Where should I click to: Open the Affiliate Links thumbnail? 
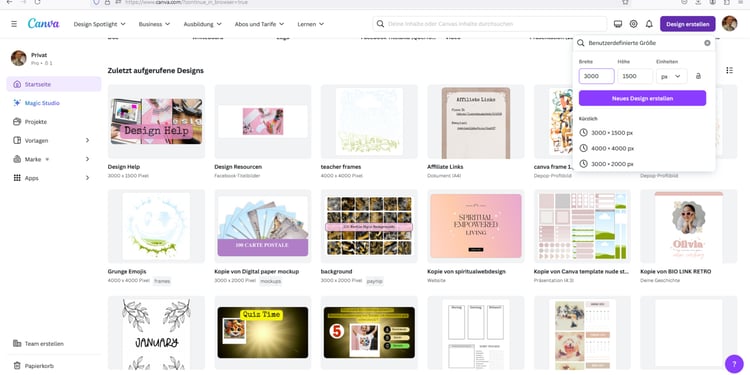tap(476, 121)
